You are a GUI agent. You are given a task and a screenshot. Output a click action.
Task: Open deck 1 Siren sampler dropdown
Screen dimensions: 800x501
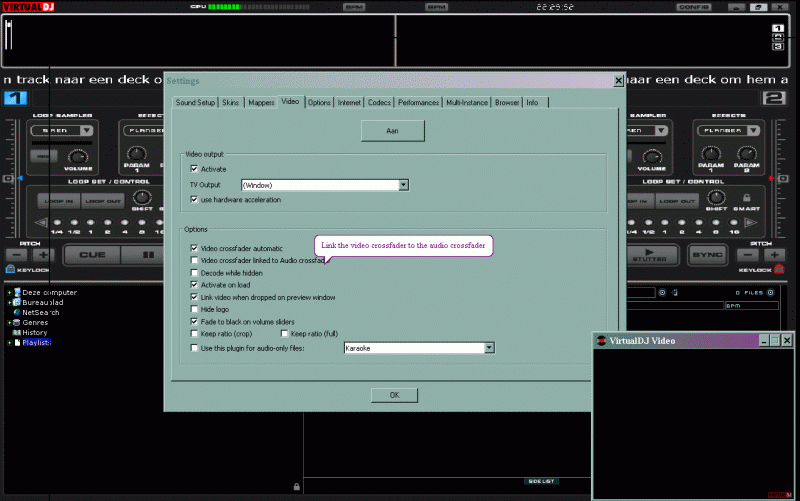(x=86, y=131)
